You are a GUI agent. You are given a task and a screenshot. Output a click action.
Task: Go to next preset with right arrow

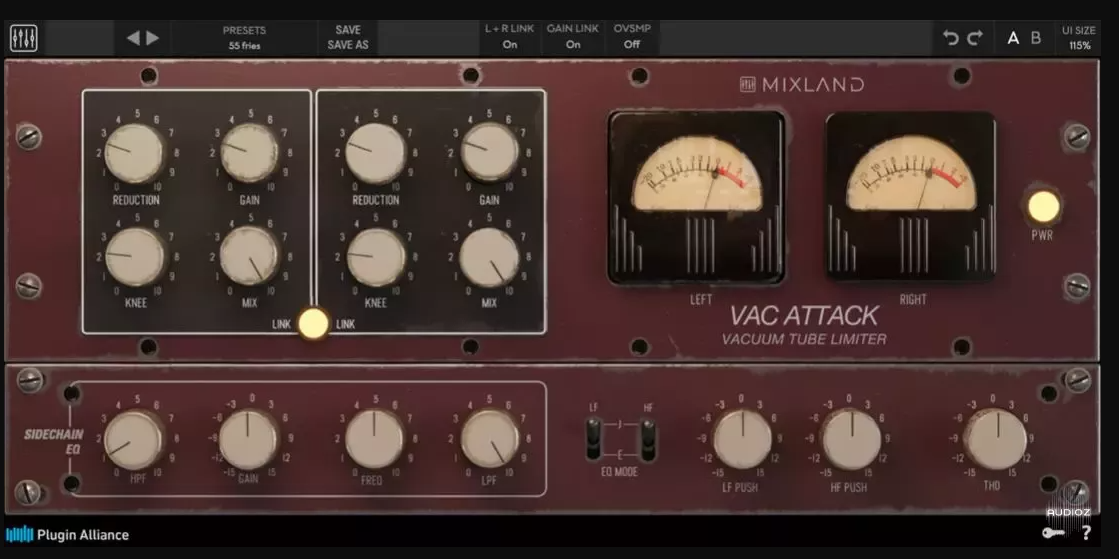click(153, 38)
